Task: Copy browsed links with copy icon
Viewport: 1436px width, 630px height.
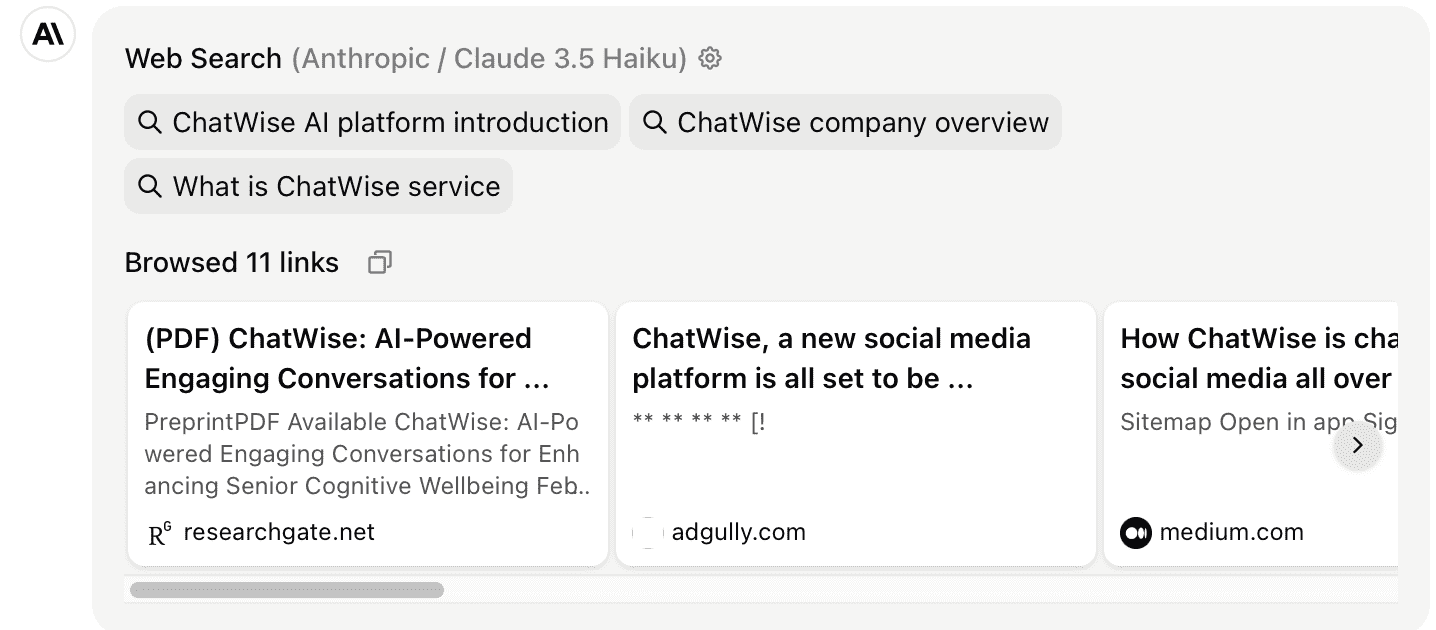Action: pos(380,263)
